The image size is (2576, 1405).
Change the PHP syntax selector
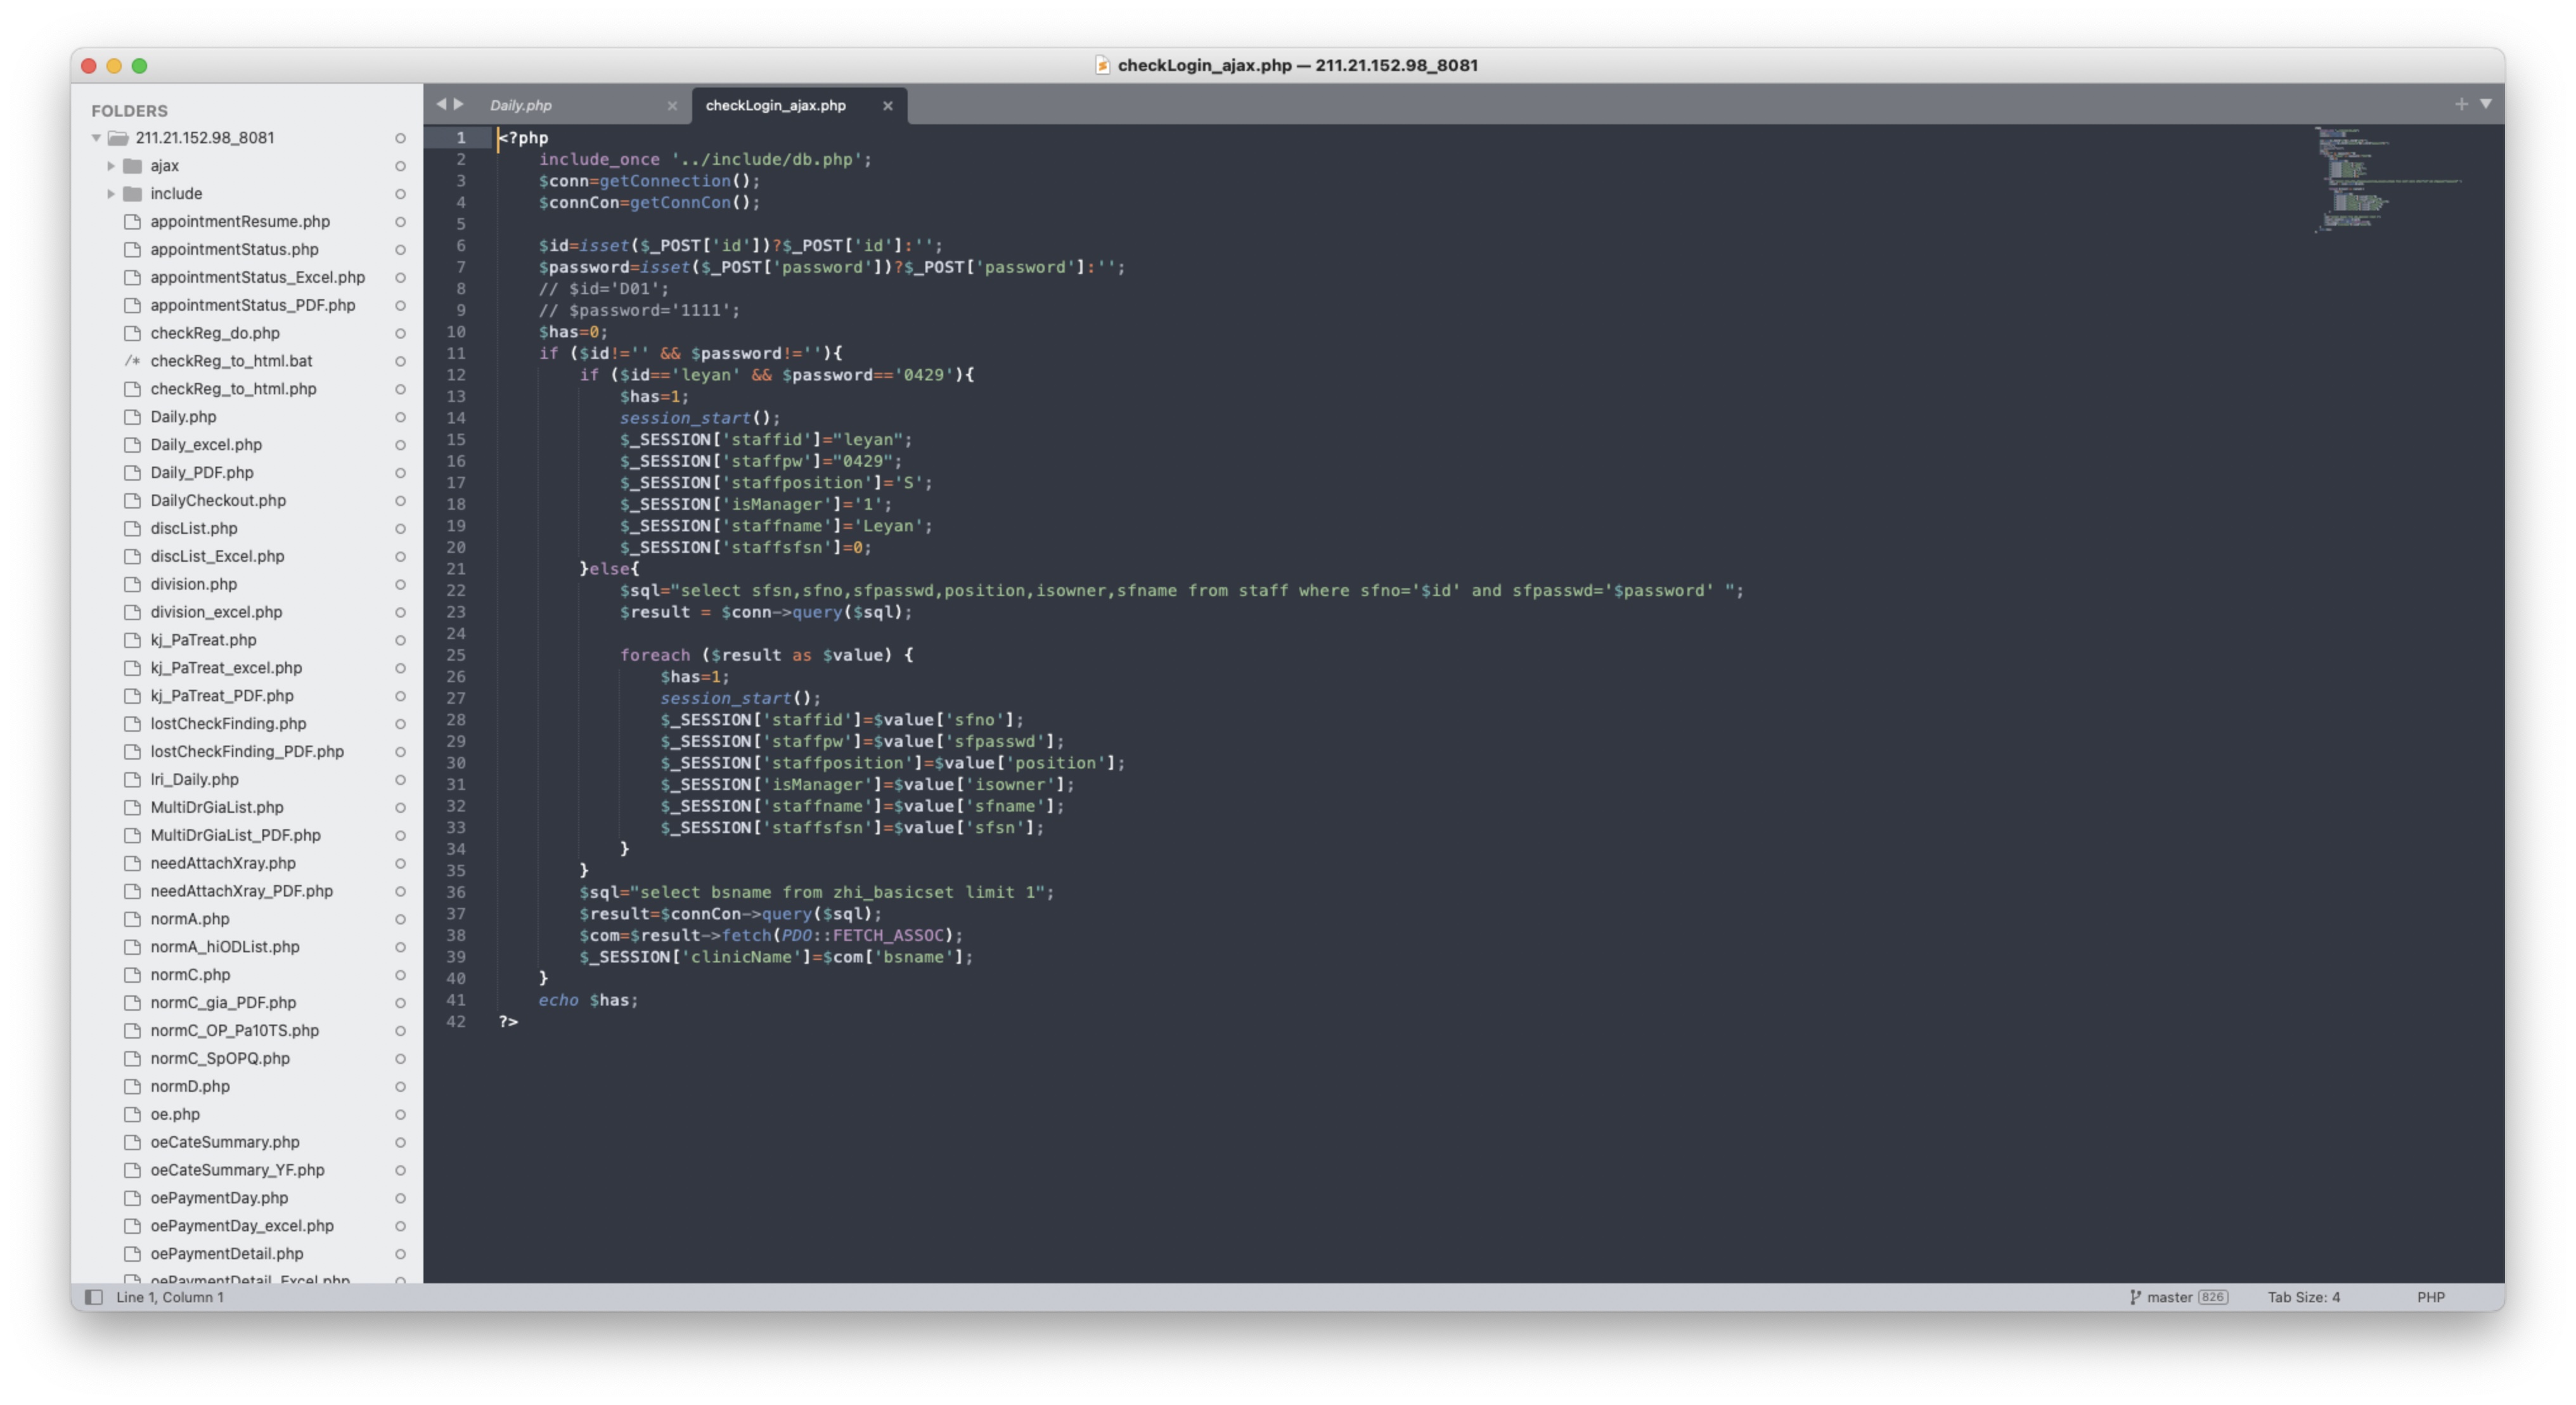[2430, 1297]
